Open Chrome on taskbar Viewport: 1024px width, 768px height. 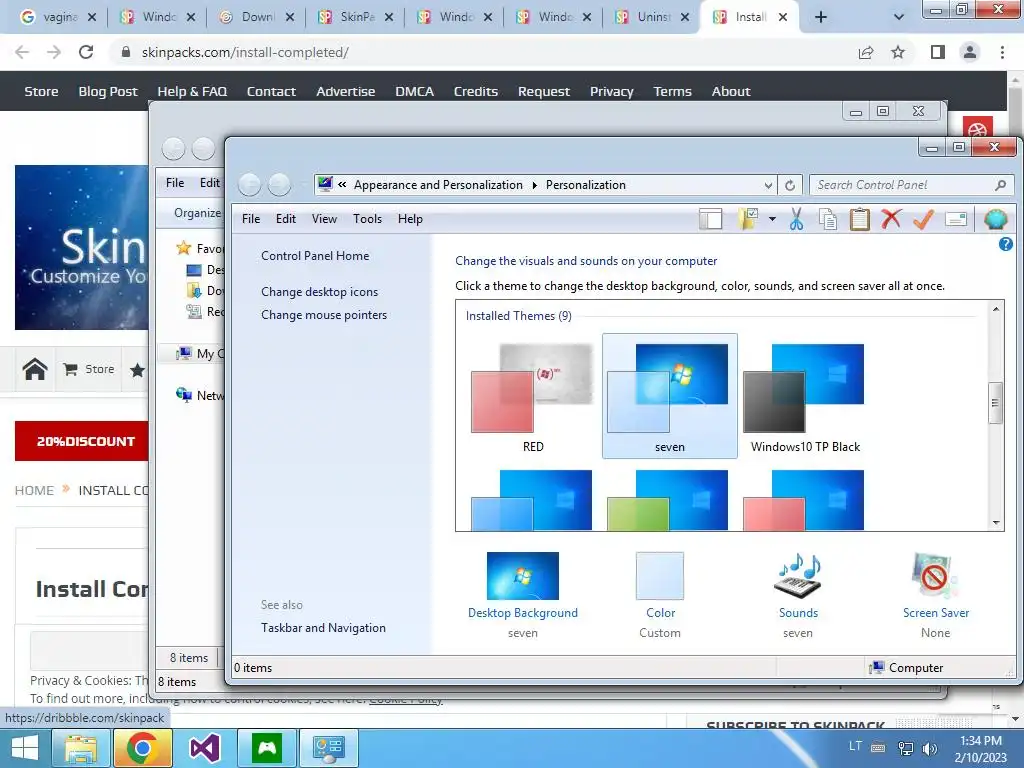pos(142,748)
